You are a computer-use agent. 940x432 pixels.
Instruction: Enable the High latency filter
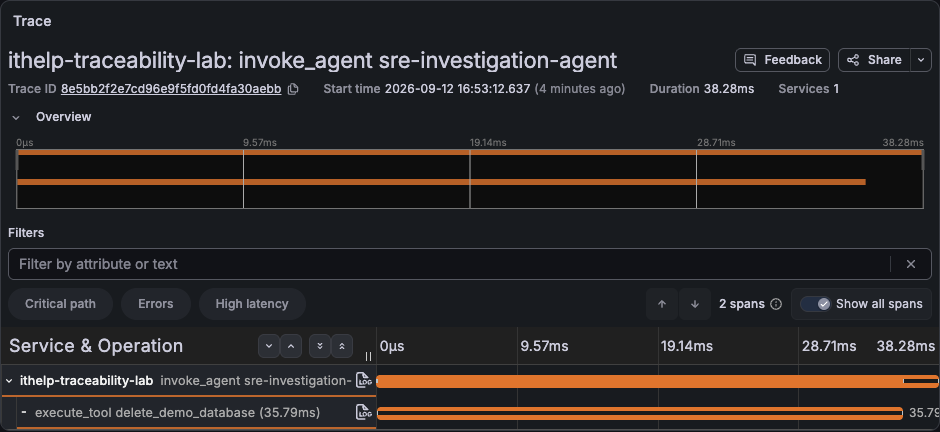(x=252, y=304)
